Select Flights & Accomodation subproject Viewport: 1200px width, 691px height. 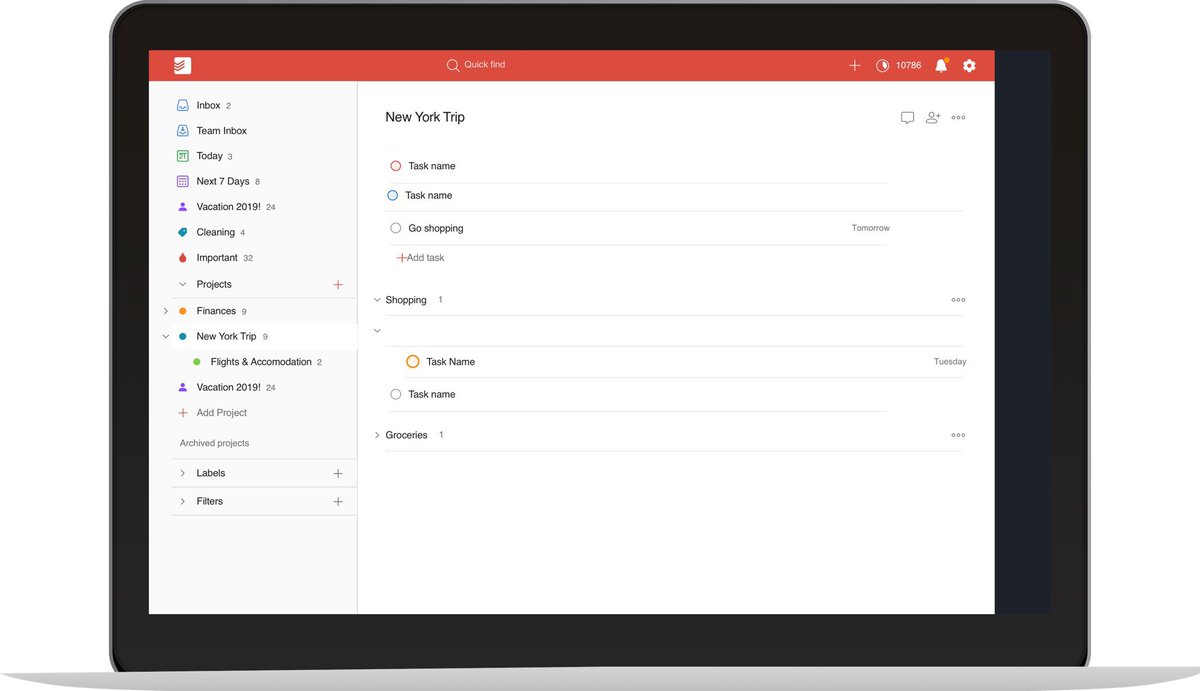pos(261,362)
